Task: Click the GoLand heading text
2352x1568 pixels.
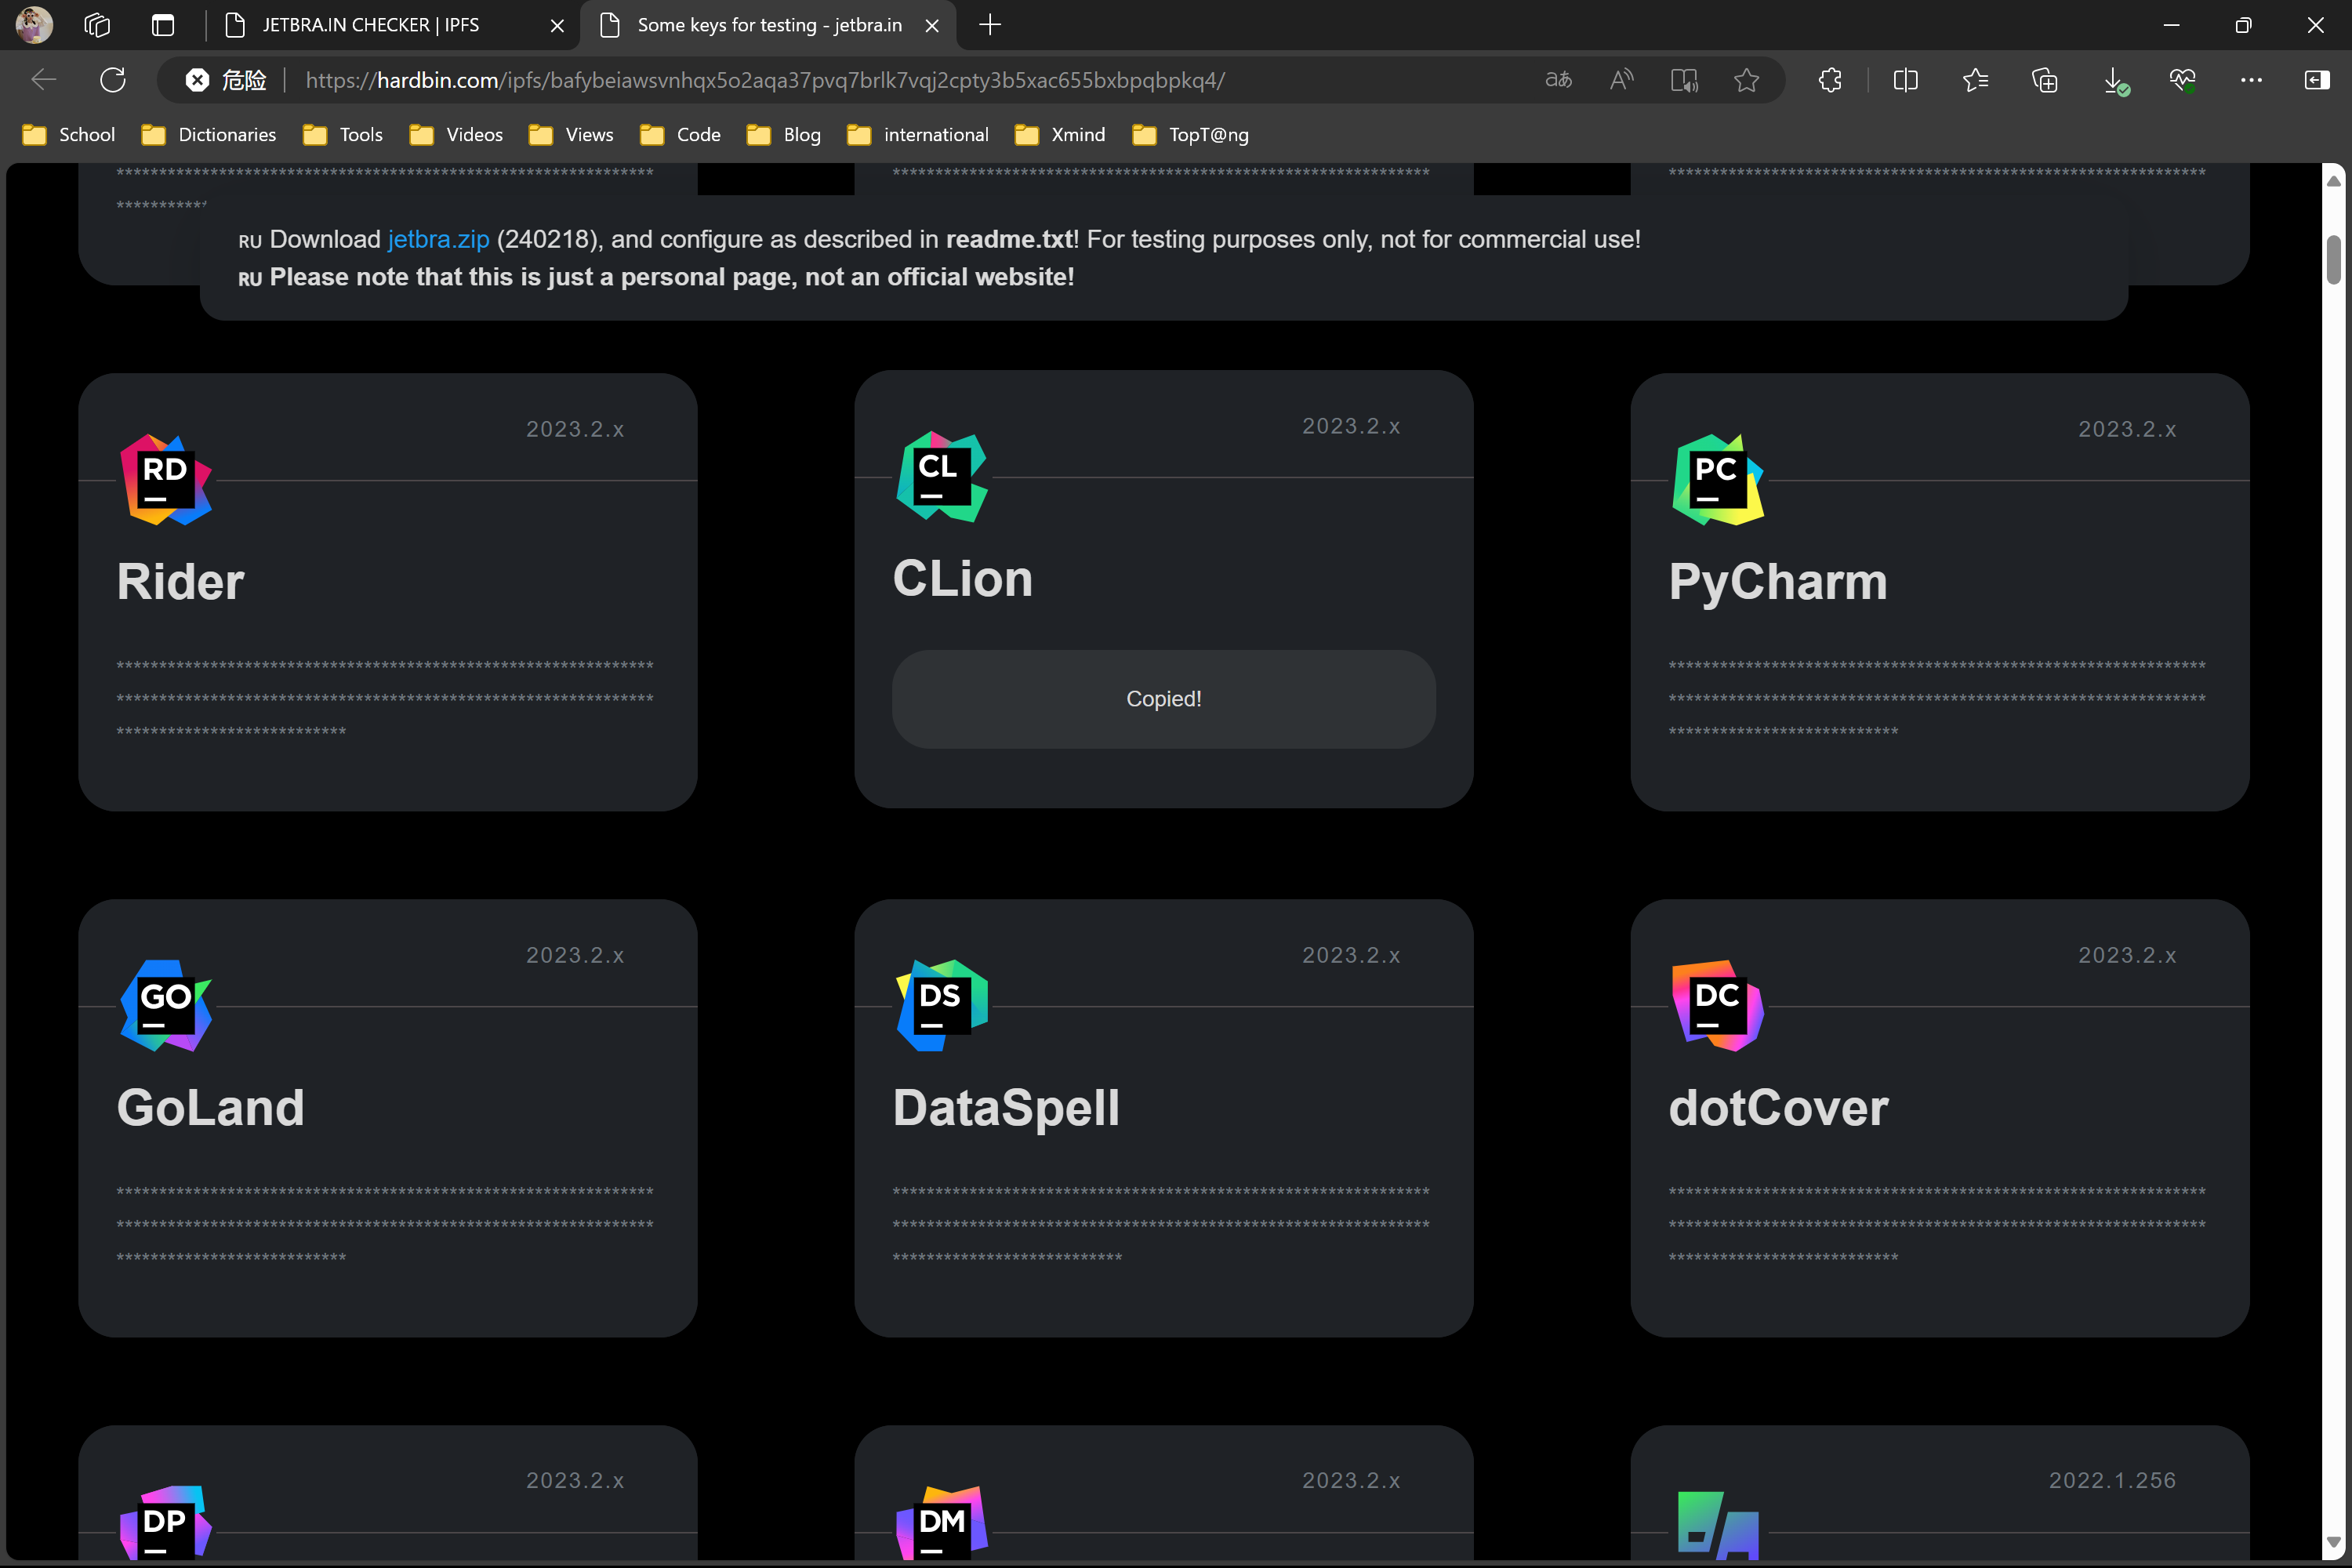Action: 210,1107
